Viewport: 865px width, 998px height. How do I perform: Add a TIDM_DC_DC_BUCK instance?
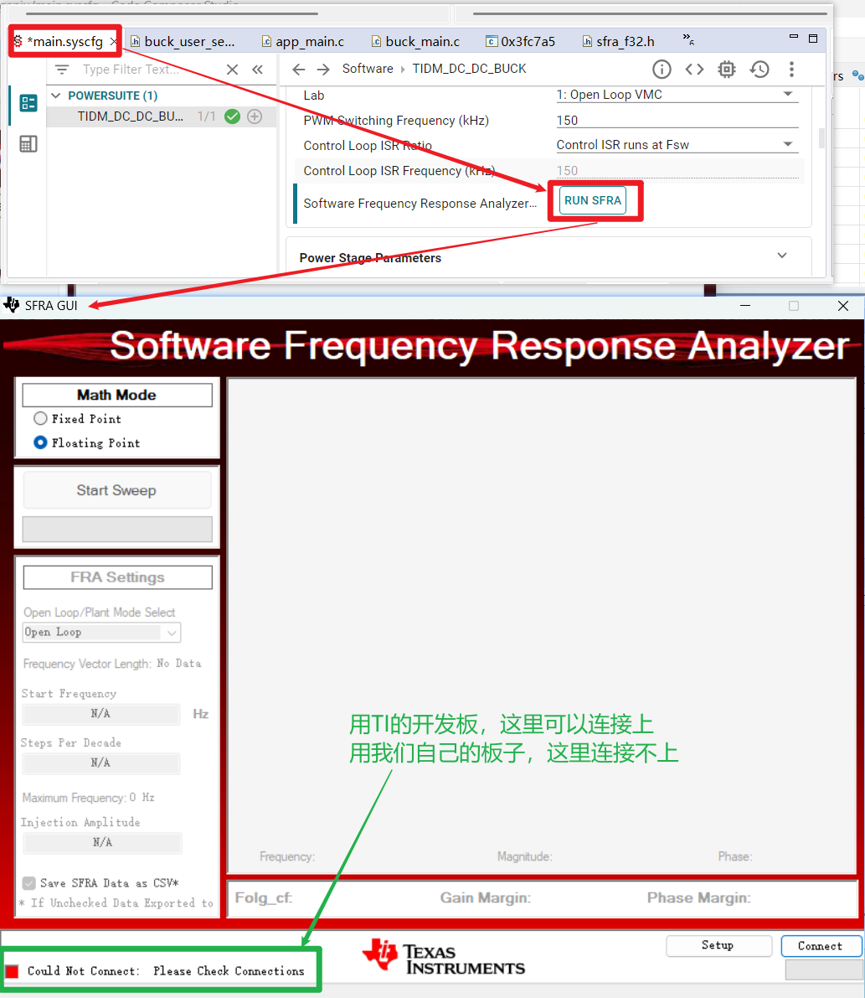[255, 116]
